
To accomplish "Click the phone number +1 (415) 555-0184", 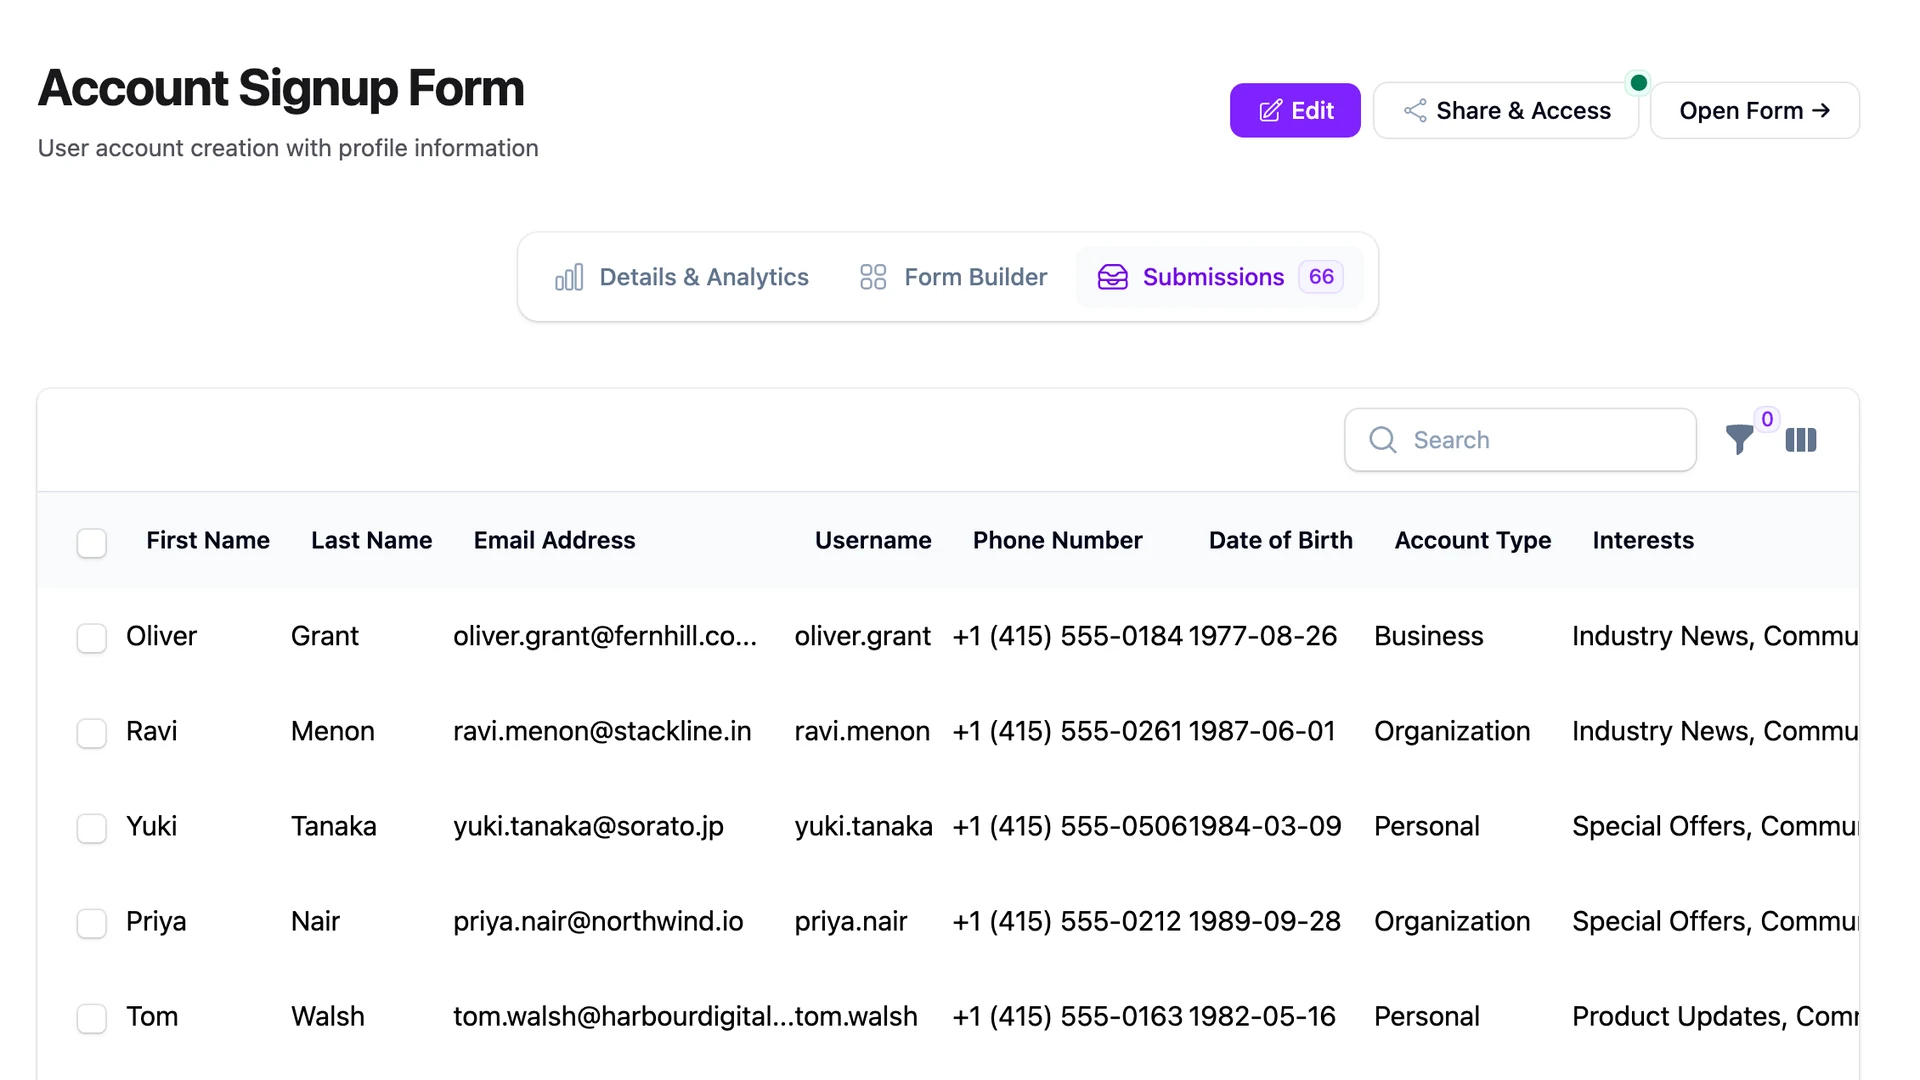I will pyautogui.click(x=1067, y=636).
